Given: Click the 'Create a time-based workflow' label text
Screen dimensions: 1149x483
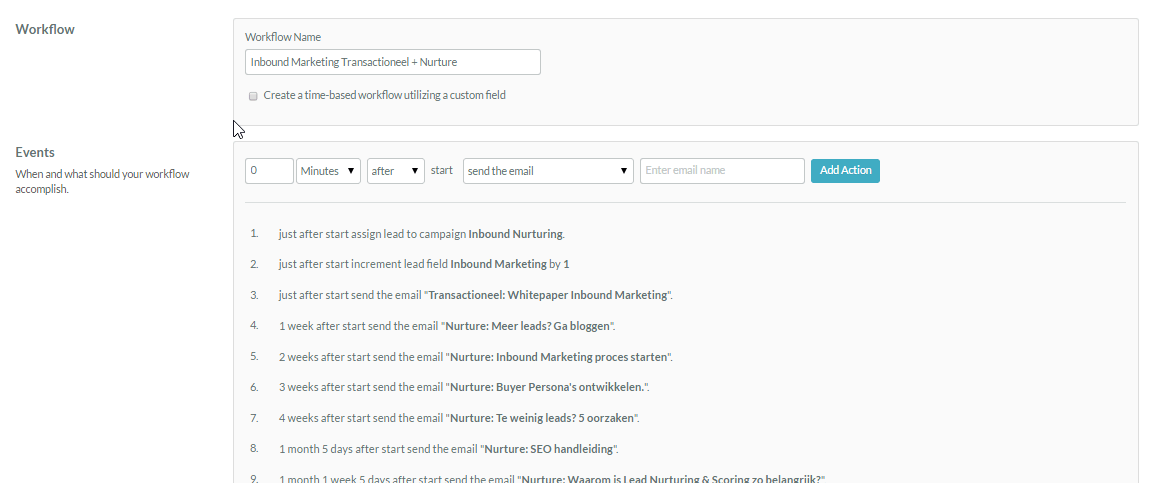Looking at the screenshot, I should (384, 96).
